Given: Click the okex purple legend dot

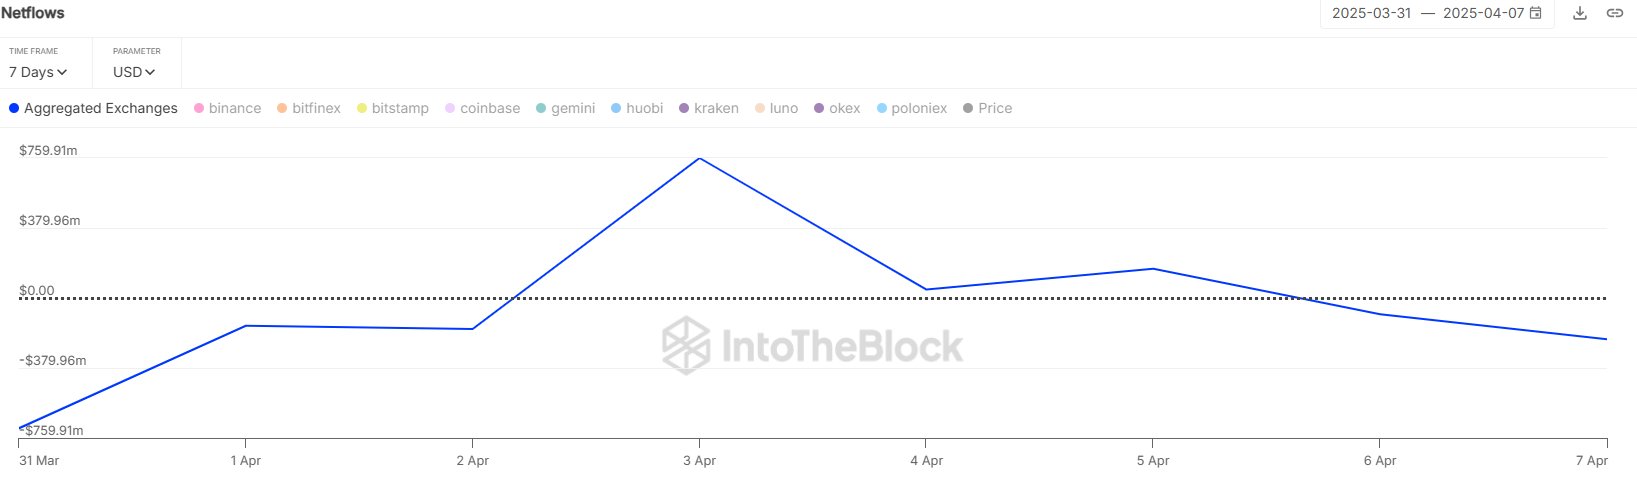Looking at the screenshot, I should point(819,108).
